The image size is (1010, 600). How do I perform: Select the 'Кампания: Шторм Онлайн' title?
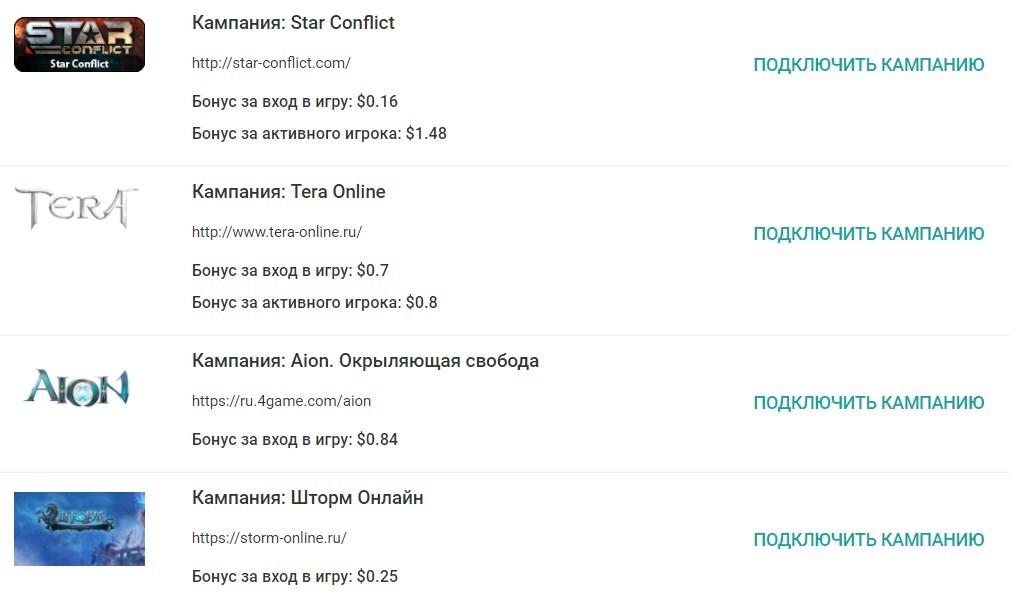point(307,498)
